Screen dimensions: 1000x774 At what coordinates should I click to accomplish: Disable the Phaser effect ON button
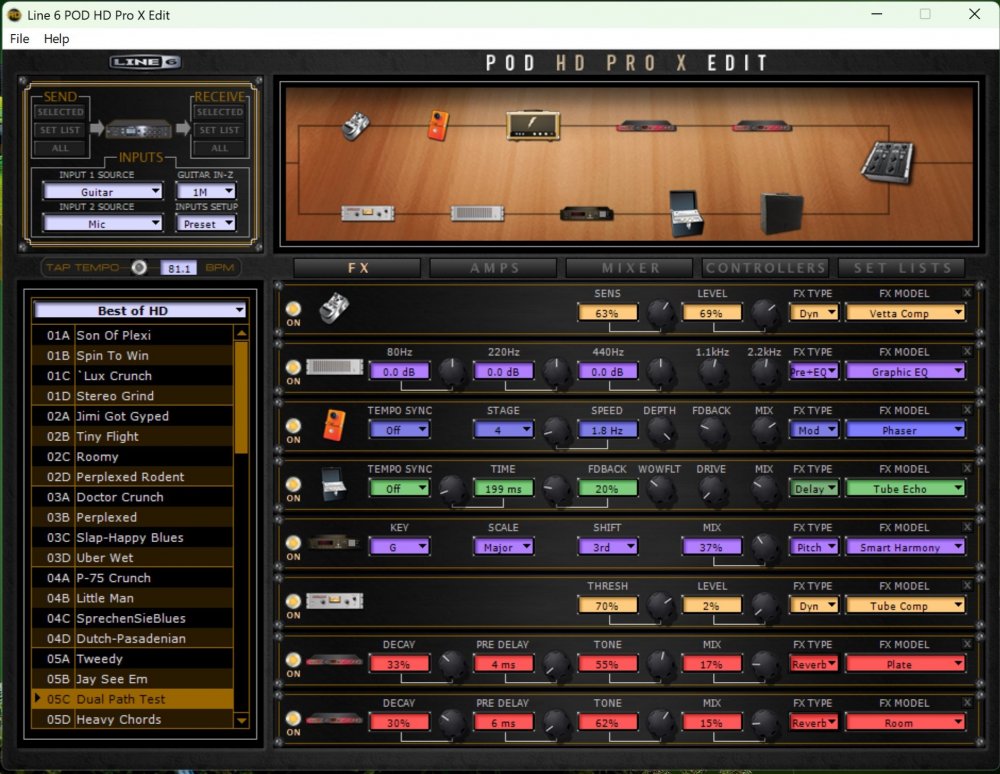coord(293,426)
